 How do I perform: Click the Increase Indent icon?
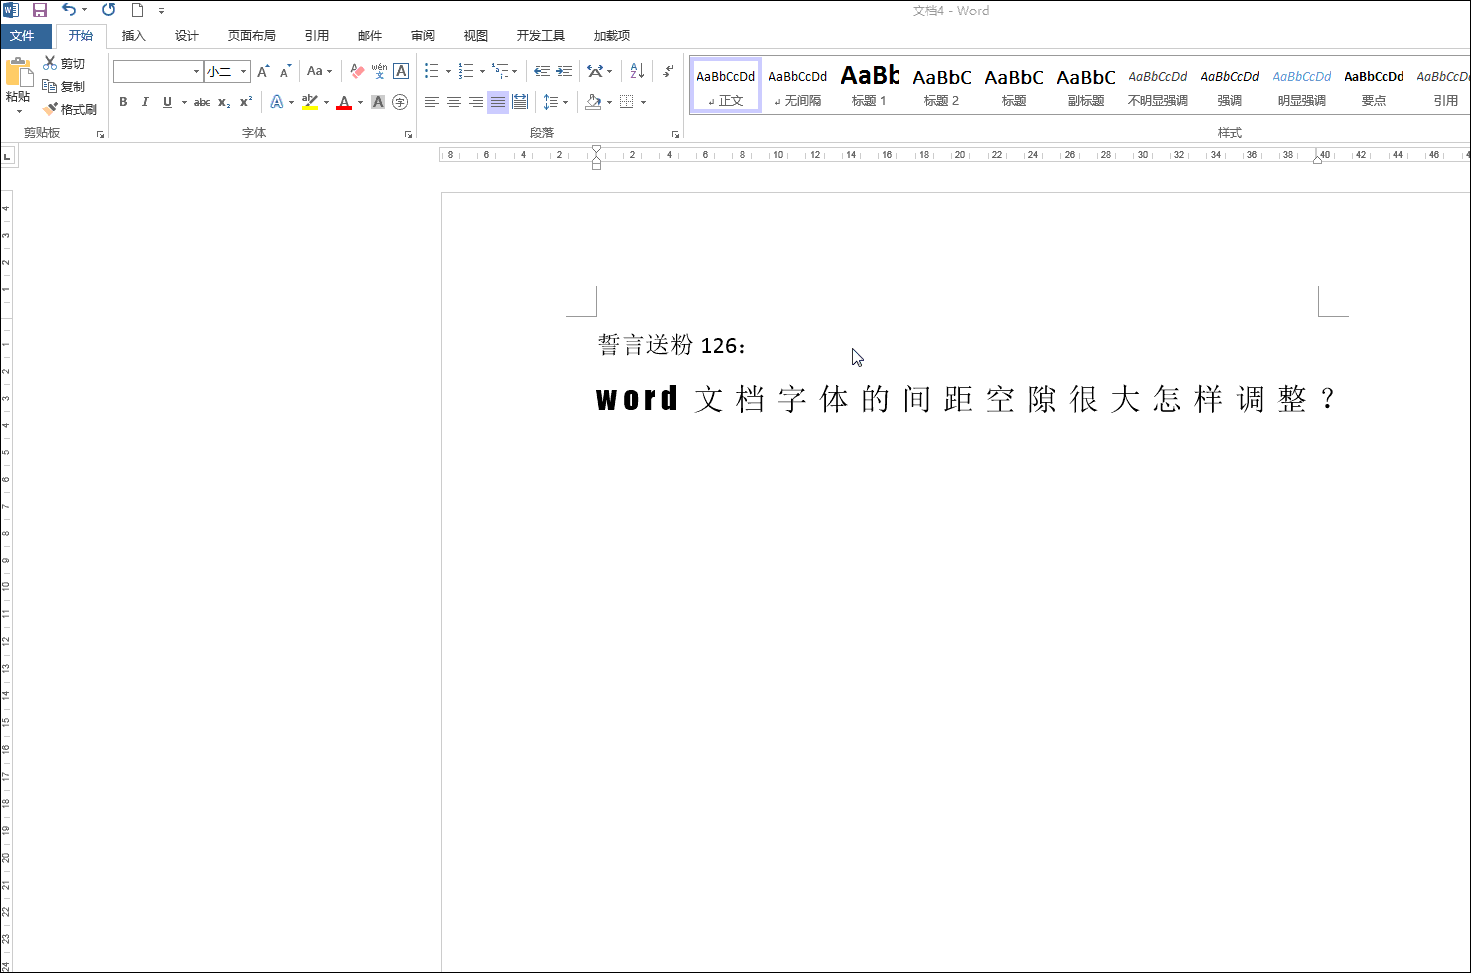pyautogui.click(x=564, y=71)
